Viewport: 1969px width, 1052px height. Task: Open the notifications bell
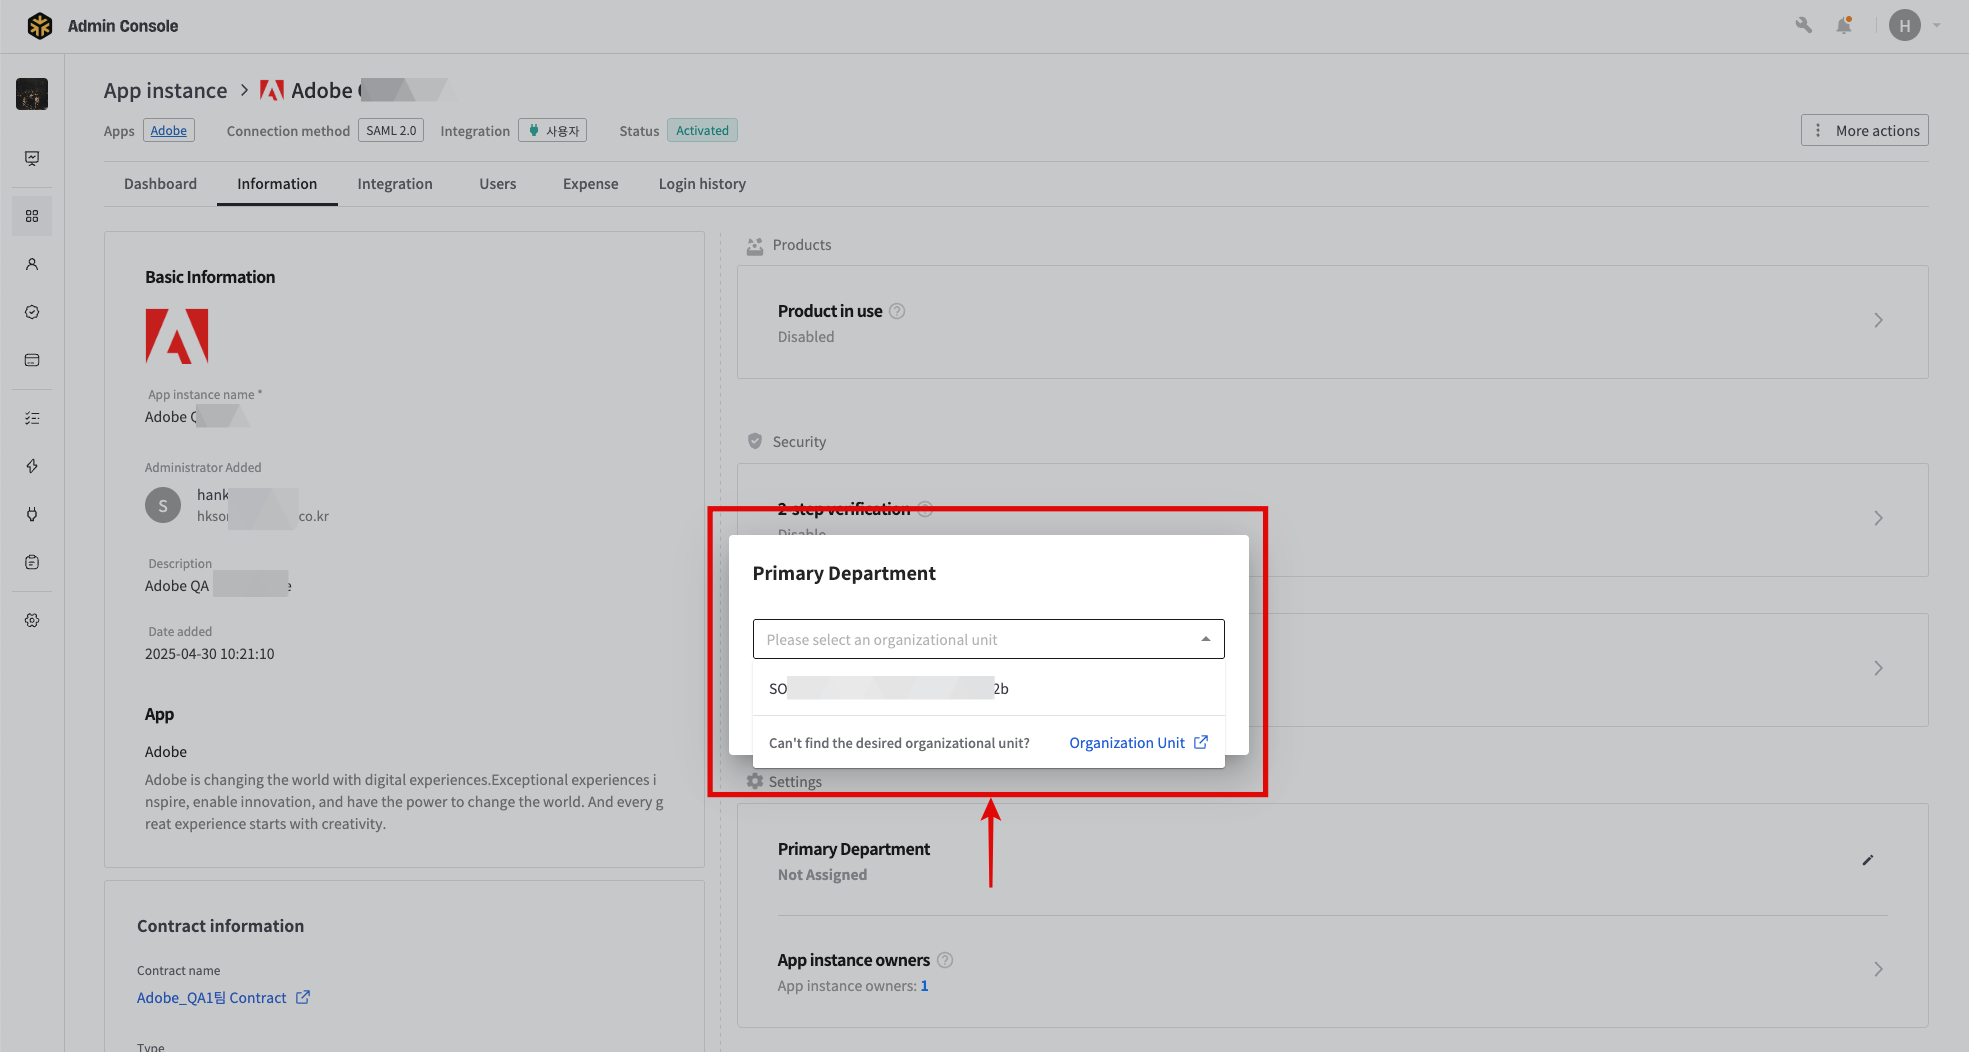tap(1844, 26)
